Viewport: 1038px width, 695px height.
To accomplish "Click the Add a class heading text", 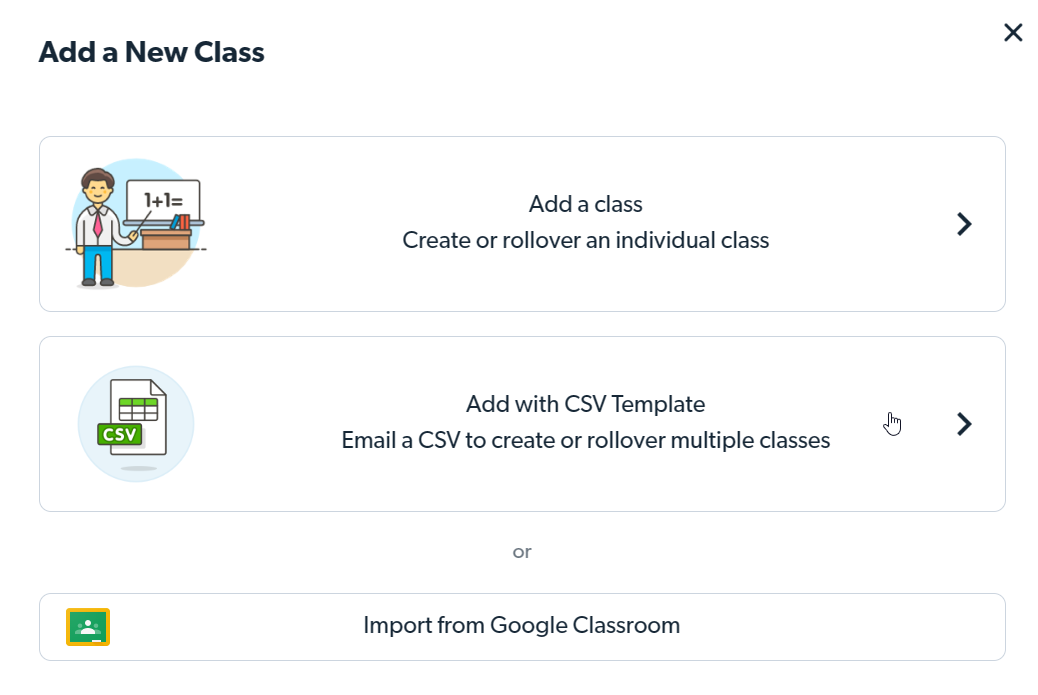I will pyautogui.click(x=585, y=204).
